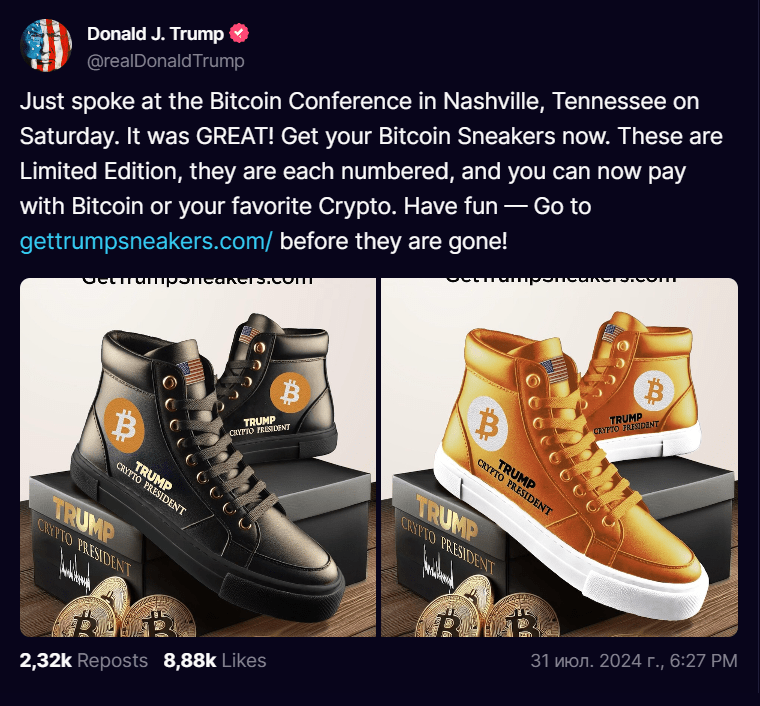Open the gettrumpsneakers.com/ link
The width and height of the screenshot is (760, 706).
(x=146, y=241)
